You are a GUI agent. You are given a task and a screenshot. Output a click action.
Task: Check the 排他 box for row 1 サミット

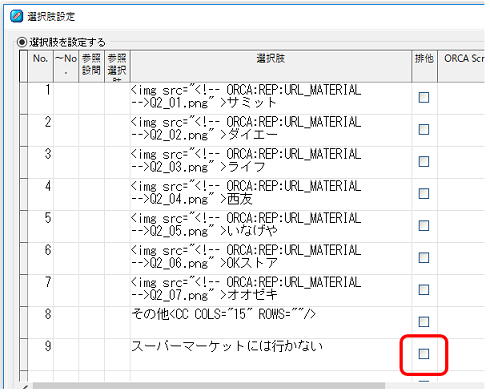coord(424,98)
